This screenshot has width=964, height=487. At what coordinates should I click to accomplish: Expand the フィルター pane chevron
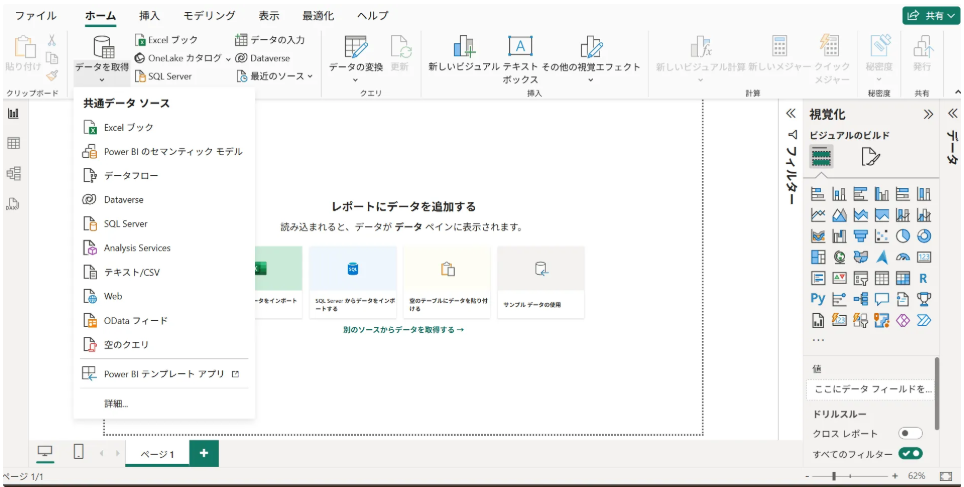pos(791,114)
